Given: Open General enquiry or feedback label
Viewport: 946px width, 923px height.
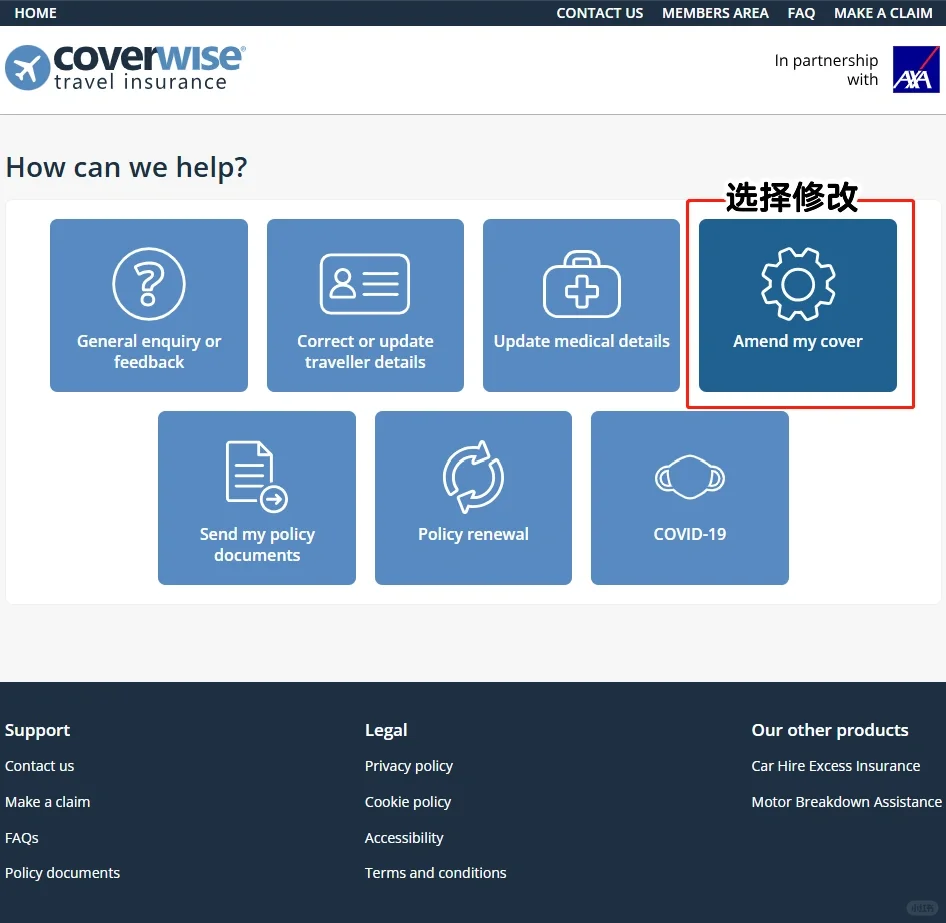Looking at the screenshot, I should 148,351.
